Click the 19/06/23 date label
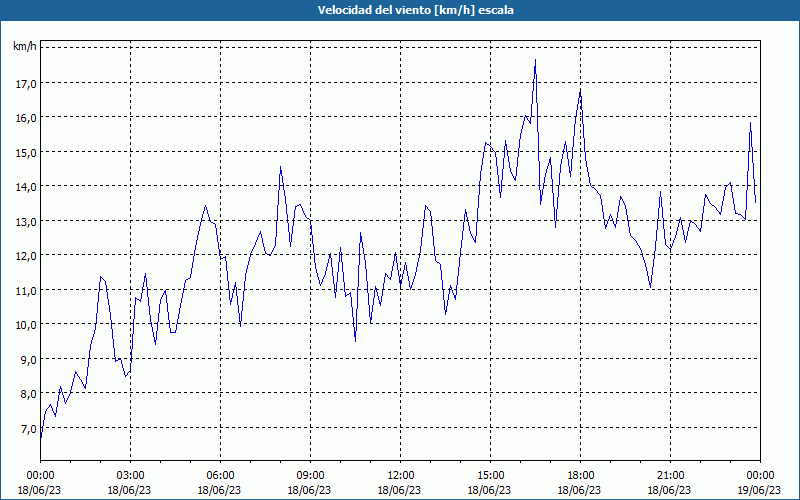 (759, 490)
